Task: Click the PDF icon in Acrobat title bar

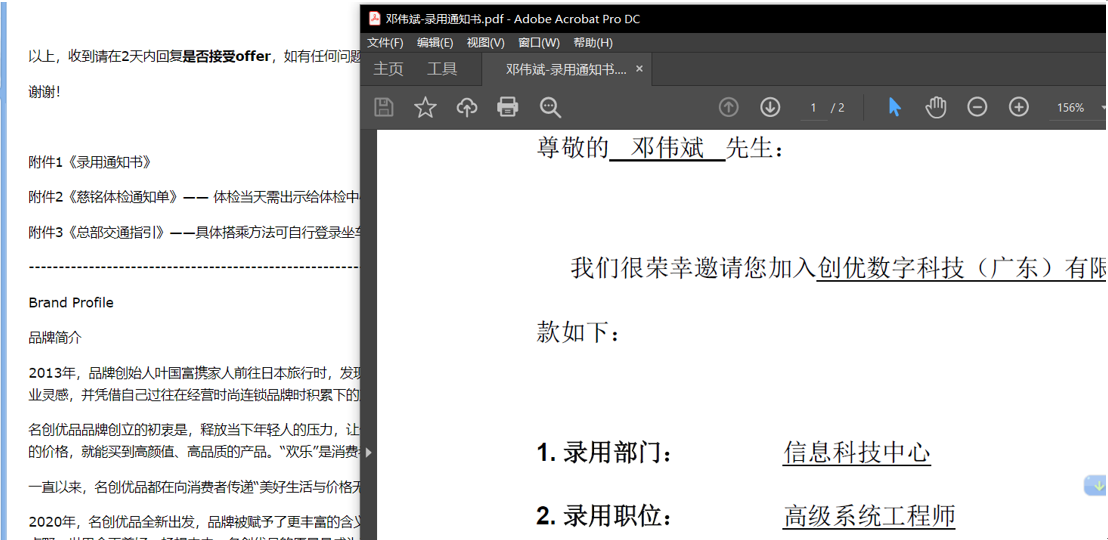Action: click(x=375, y=18)
